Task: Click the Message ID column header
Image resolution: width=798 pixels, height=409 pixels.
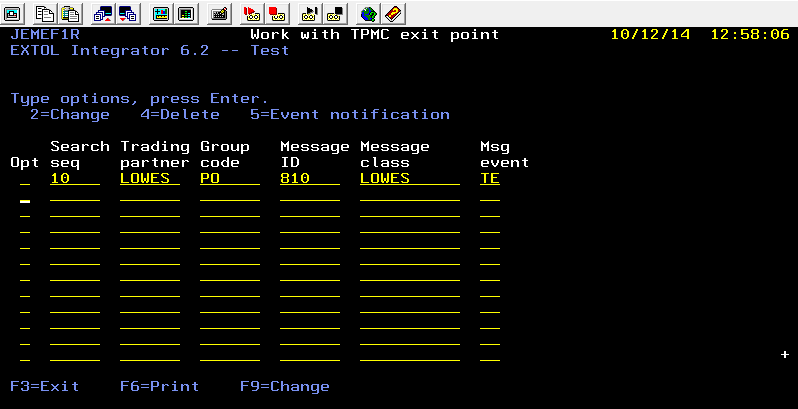Action: pyautogui.click(x=315, y=155)
